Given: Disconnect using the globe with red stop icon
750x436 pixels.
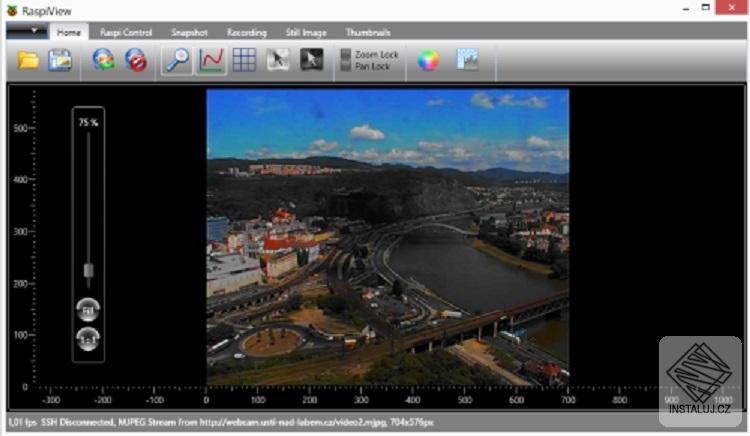Looking at the screenshot, I should (136, 60).
